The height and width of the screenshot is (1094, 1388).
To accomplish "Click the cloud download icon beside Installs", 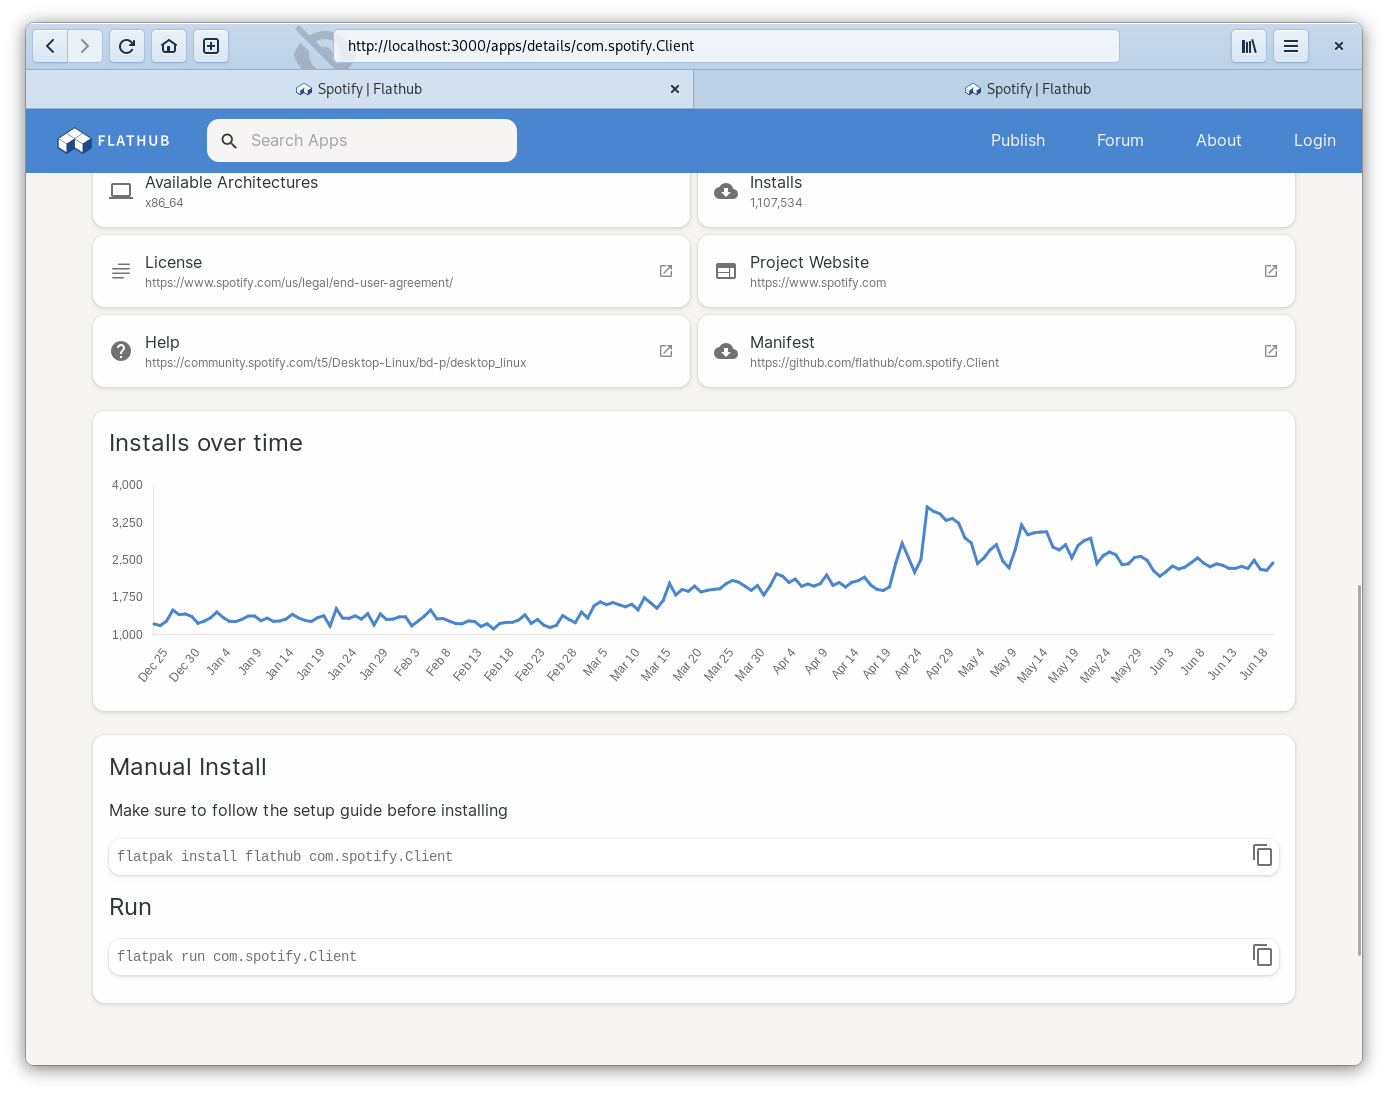I will pos(726,191).
